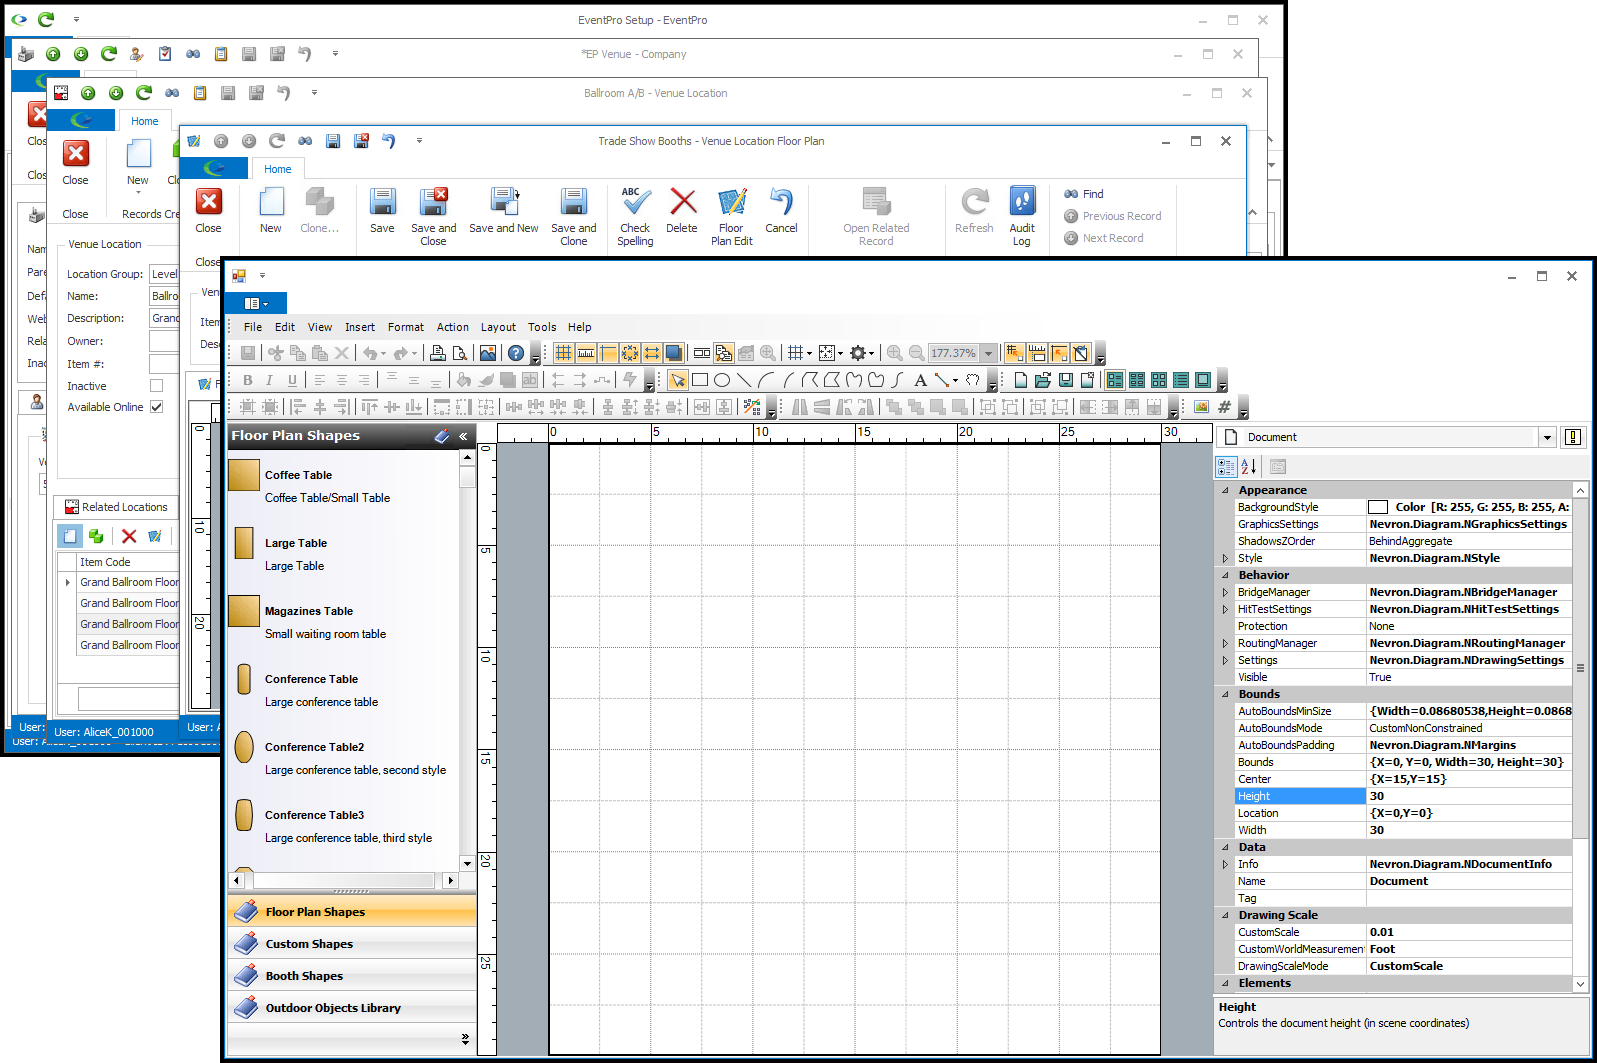Collapse the Bounds property category
This screenshot has height=1063, width=1597.
[1225, 694]
